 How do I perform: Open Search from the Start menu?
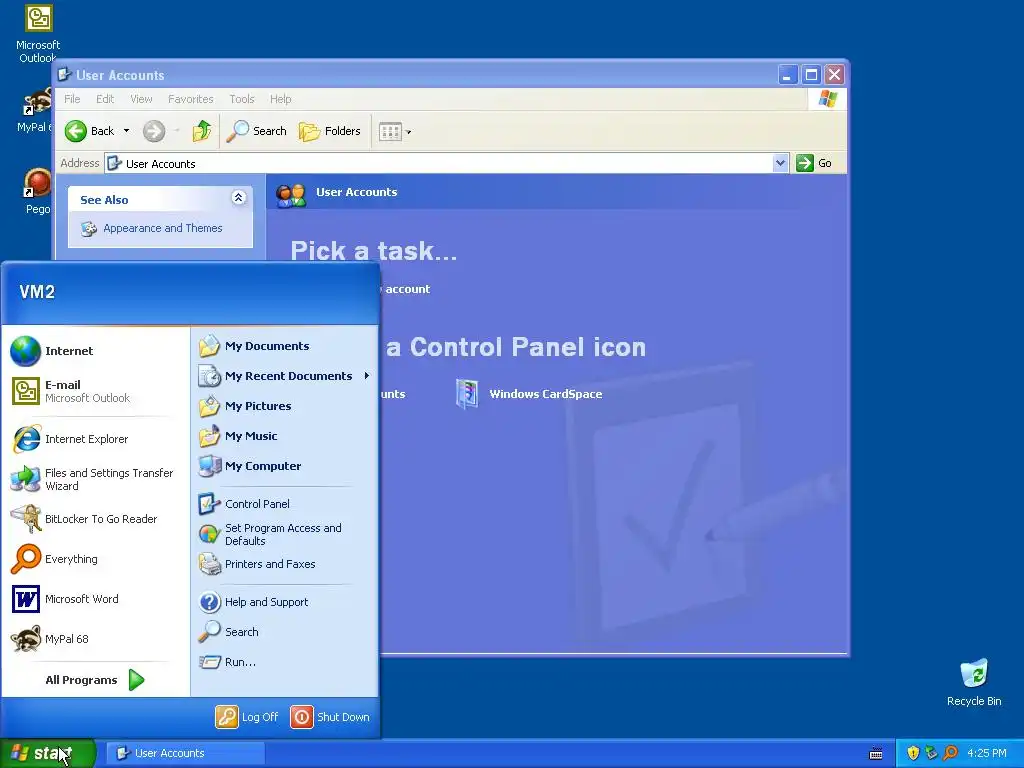285,632
